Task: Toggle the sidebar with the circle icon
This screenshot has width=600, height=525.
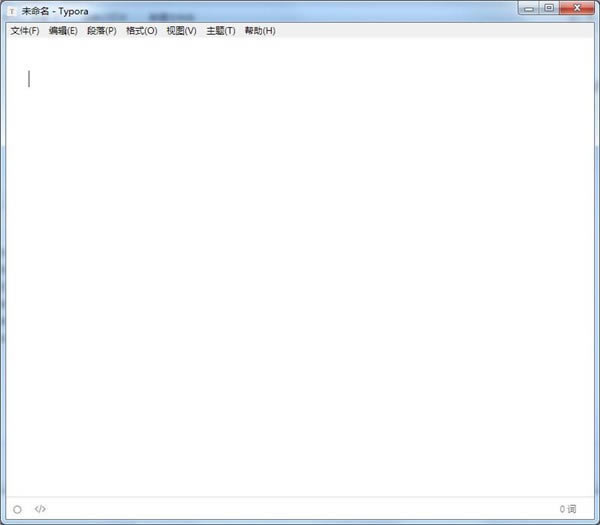Action: tap(17, 509)
